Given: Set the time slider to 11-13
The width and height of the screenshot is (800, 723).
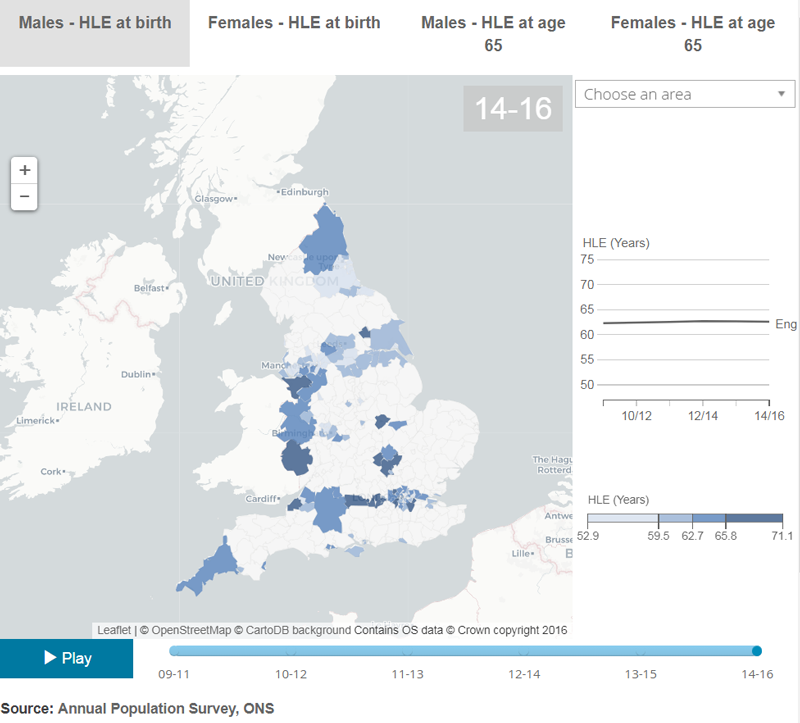Looking at the screenshot, I should tap(407, 651).
